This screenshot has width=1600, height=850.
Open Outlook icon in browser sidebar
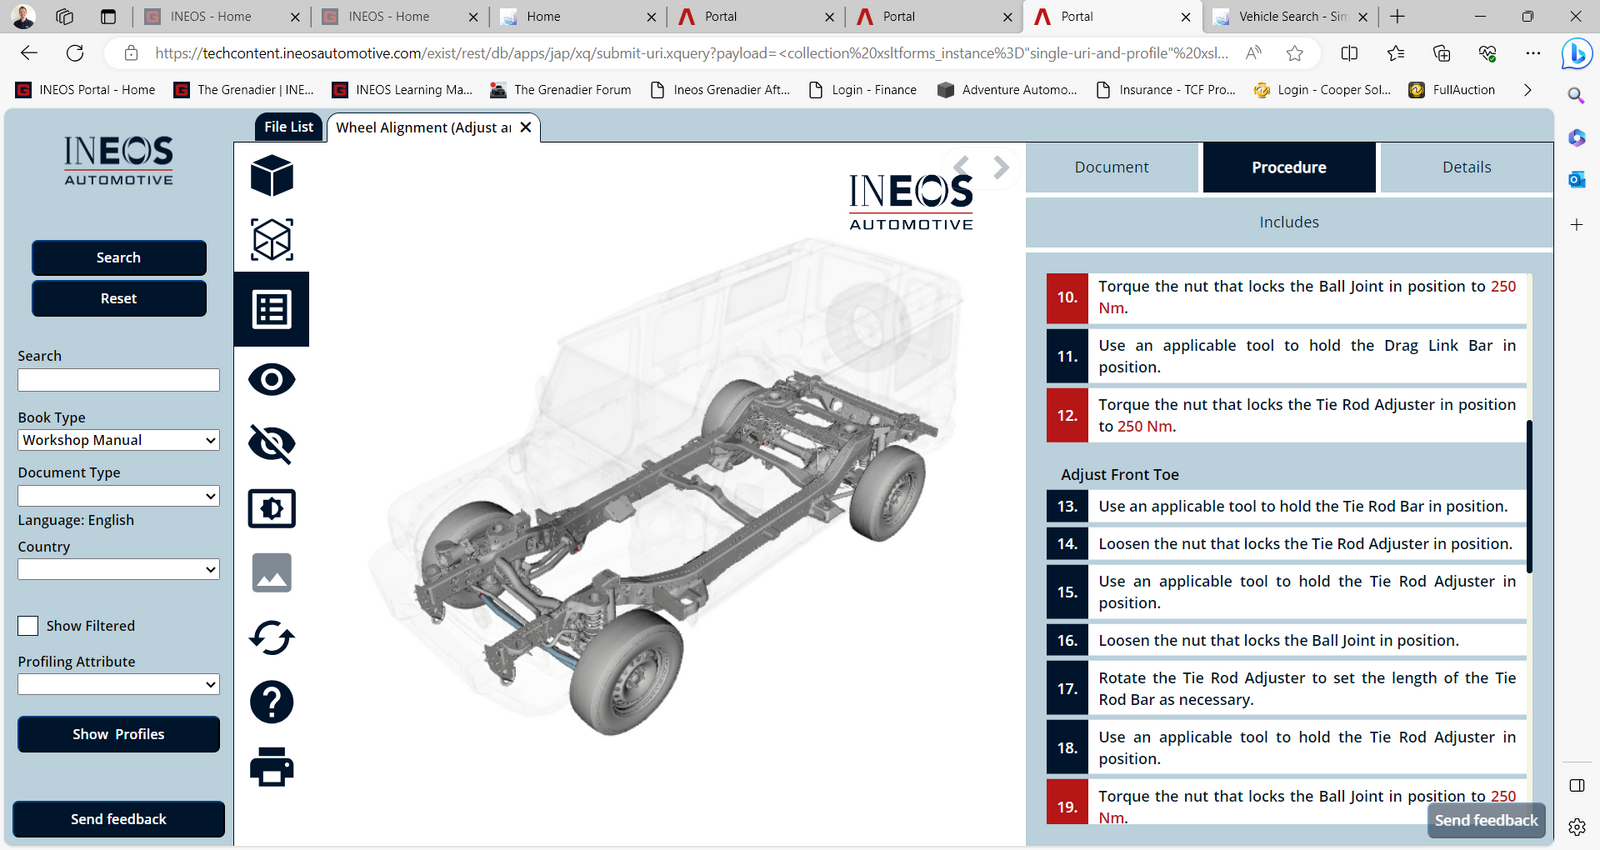click(1577, 179)
